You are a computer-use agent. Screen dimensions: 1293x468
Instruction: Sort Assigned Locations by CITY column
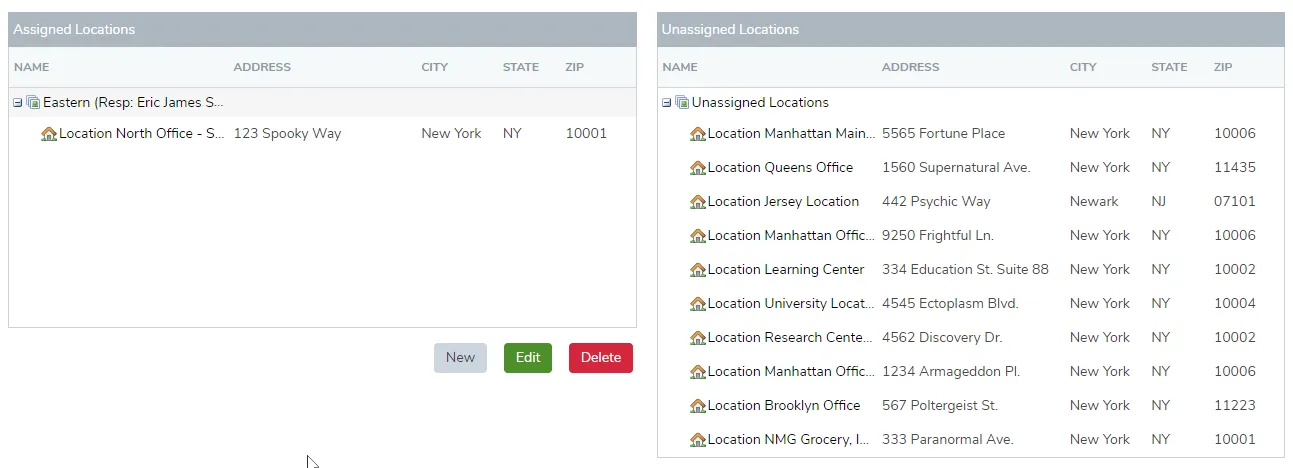pyautogui.click(x=435, y=67)
